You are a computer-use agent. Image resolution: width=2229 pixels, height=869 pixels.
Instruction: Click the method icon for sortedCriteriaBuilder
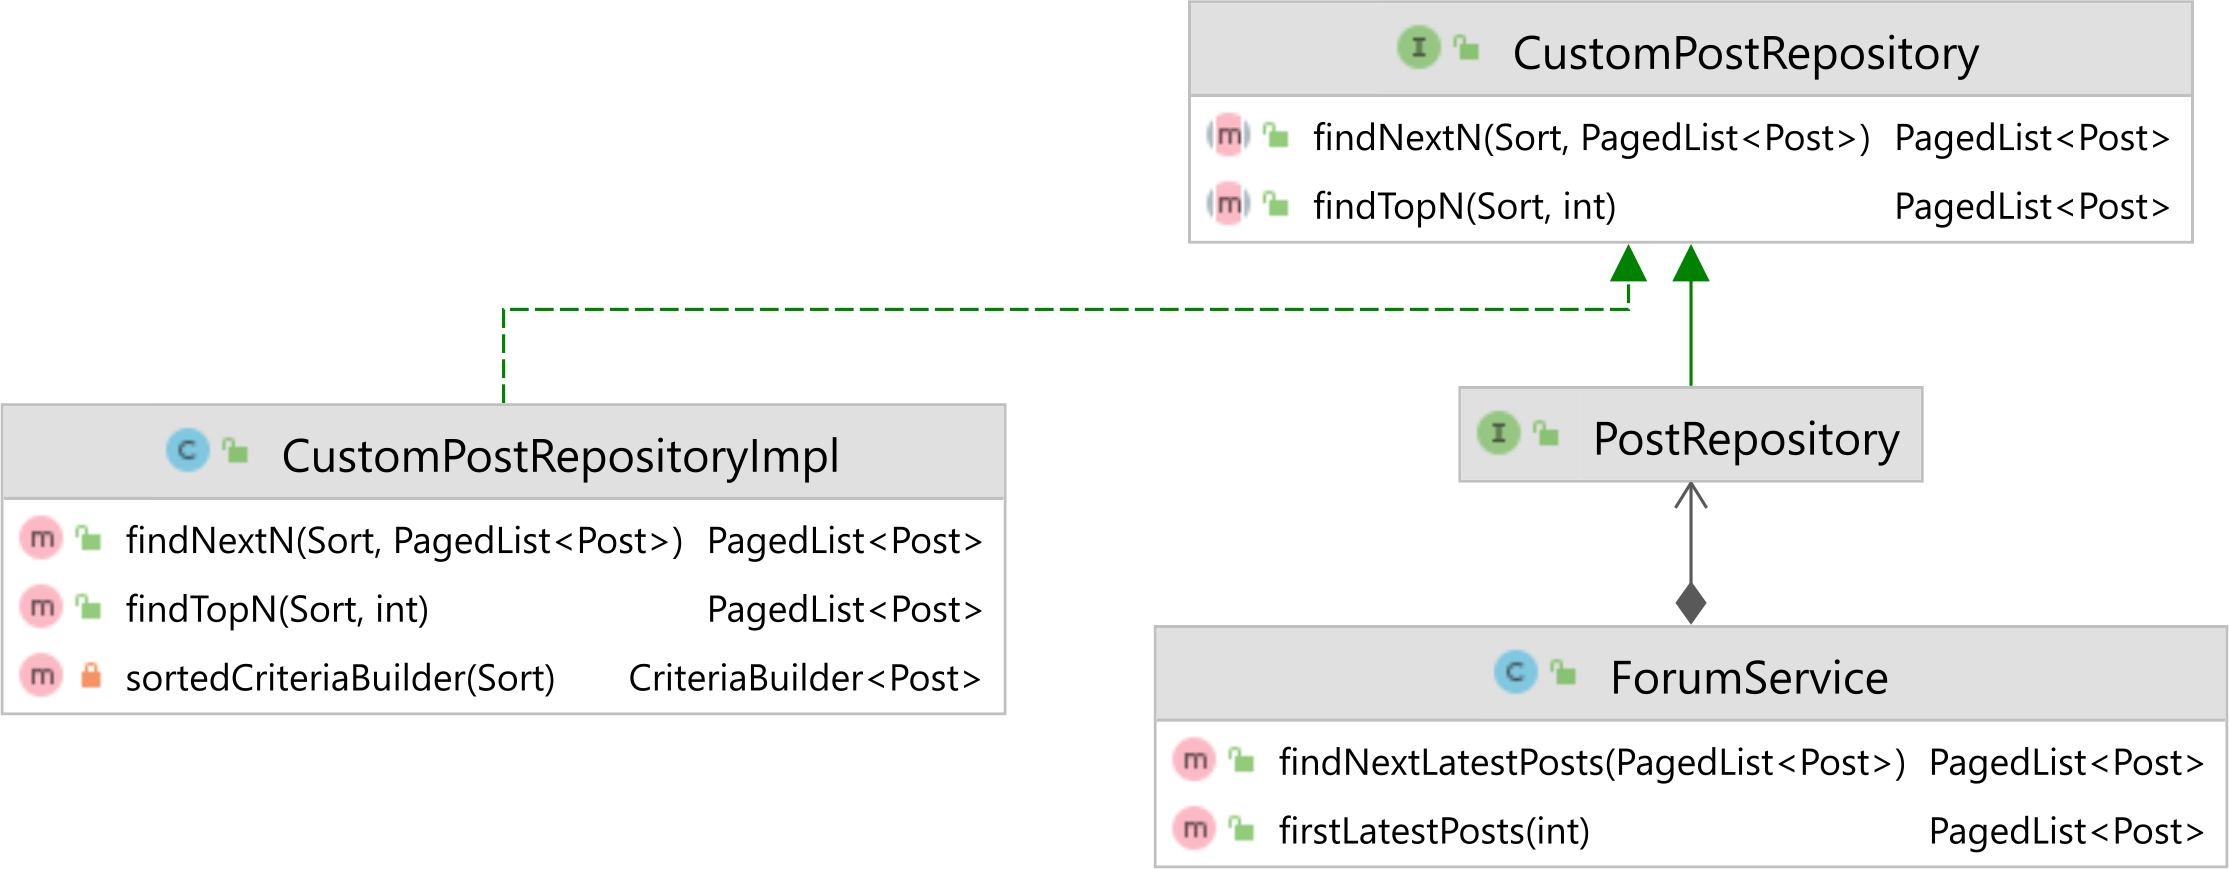(41, 676)
